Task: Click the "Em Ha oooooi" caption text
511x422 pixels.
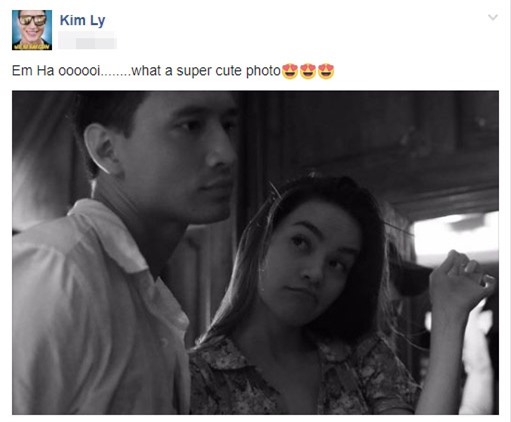Action: tap(56, 71)
